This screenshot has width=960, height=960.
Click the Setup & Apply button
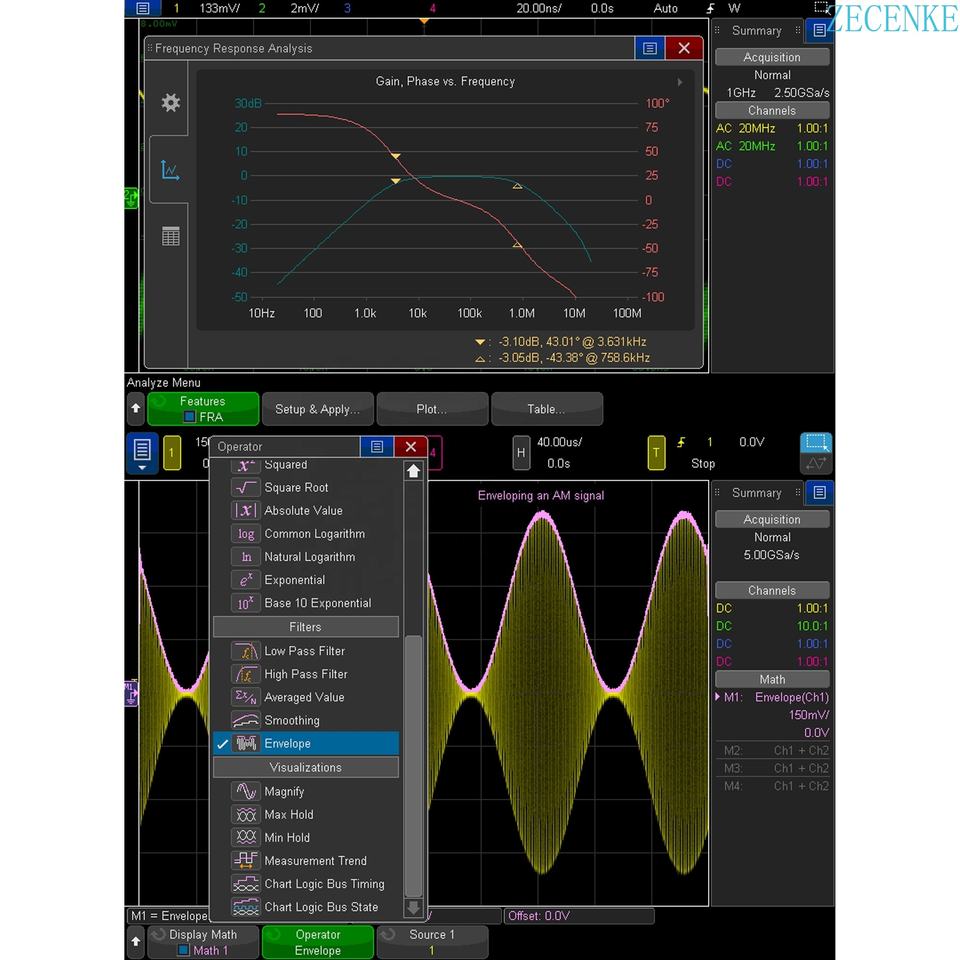pos(317,409)
